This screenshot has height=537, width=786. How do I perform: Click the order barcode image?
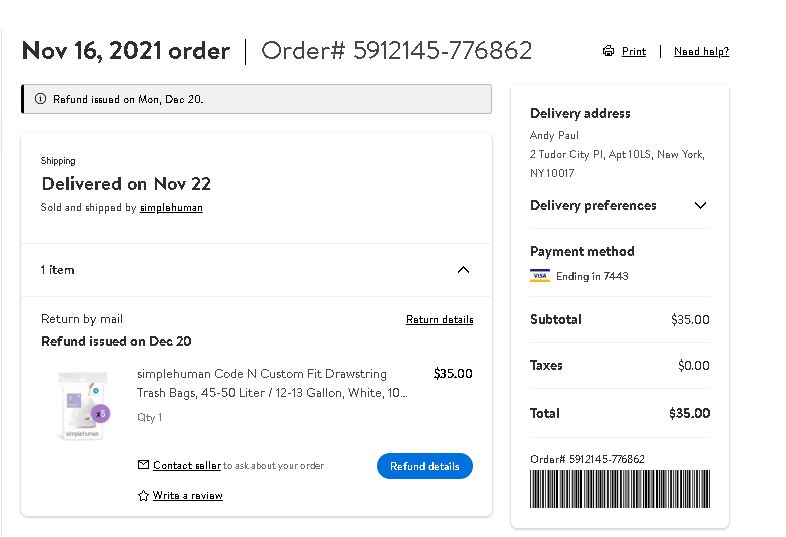[x=620, y=489]
